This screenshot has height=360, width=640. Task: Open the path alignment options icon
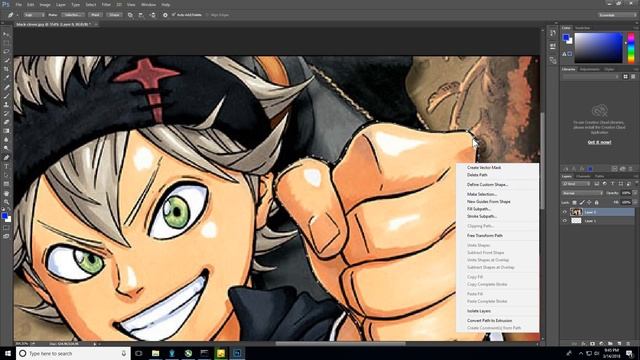141,15
